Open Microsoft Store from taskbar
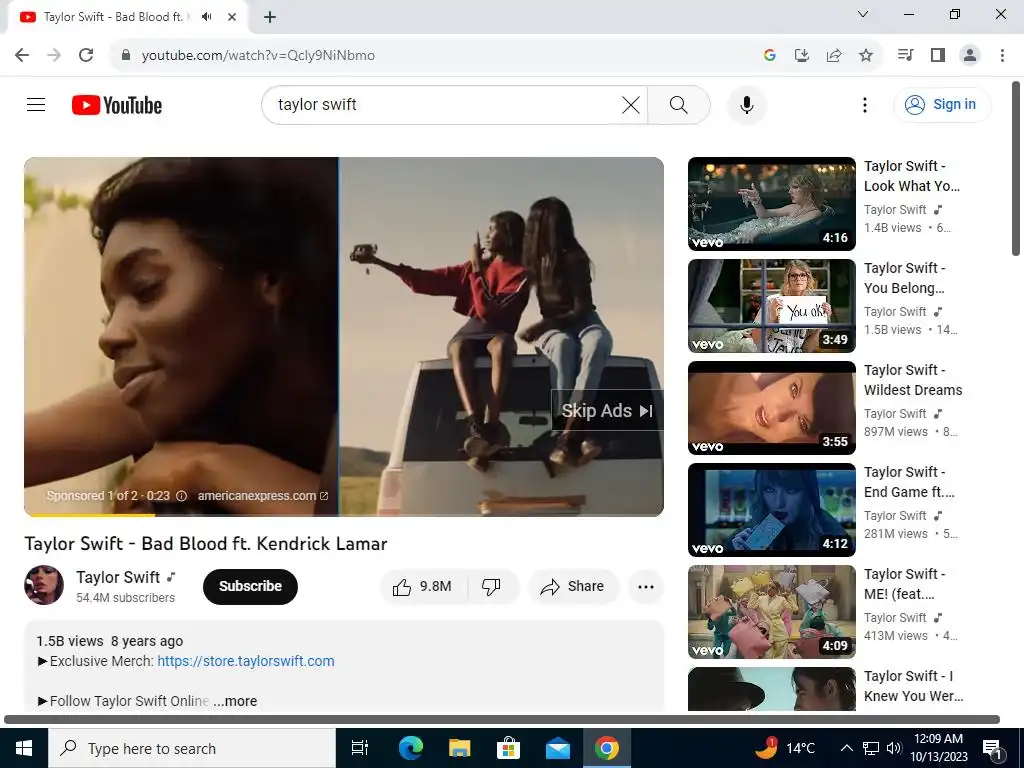1024x768 pixels. point(508,748)
